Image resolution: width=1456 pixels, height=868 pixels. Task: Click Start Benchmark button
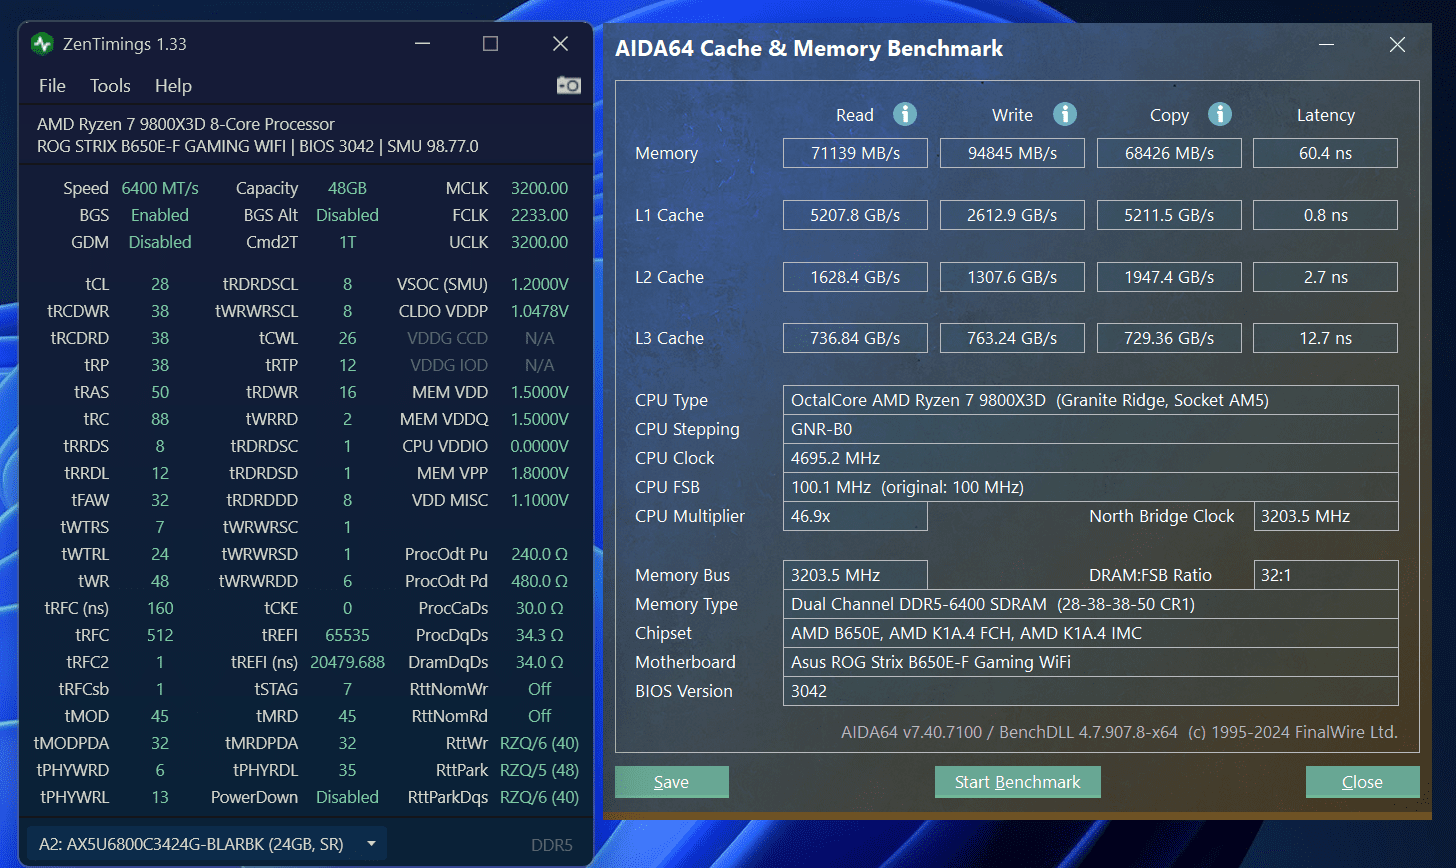pyautogui.click(x=1018, y=782)
